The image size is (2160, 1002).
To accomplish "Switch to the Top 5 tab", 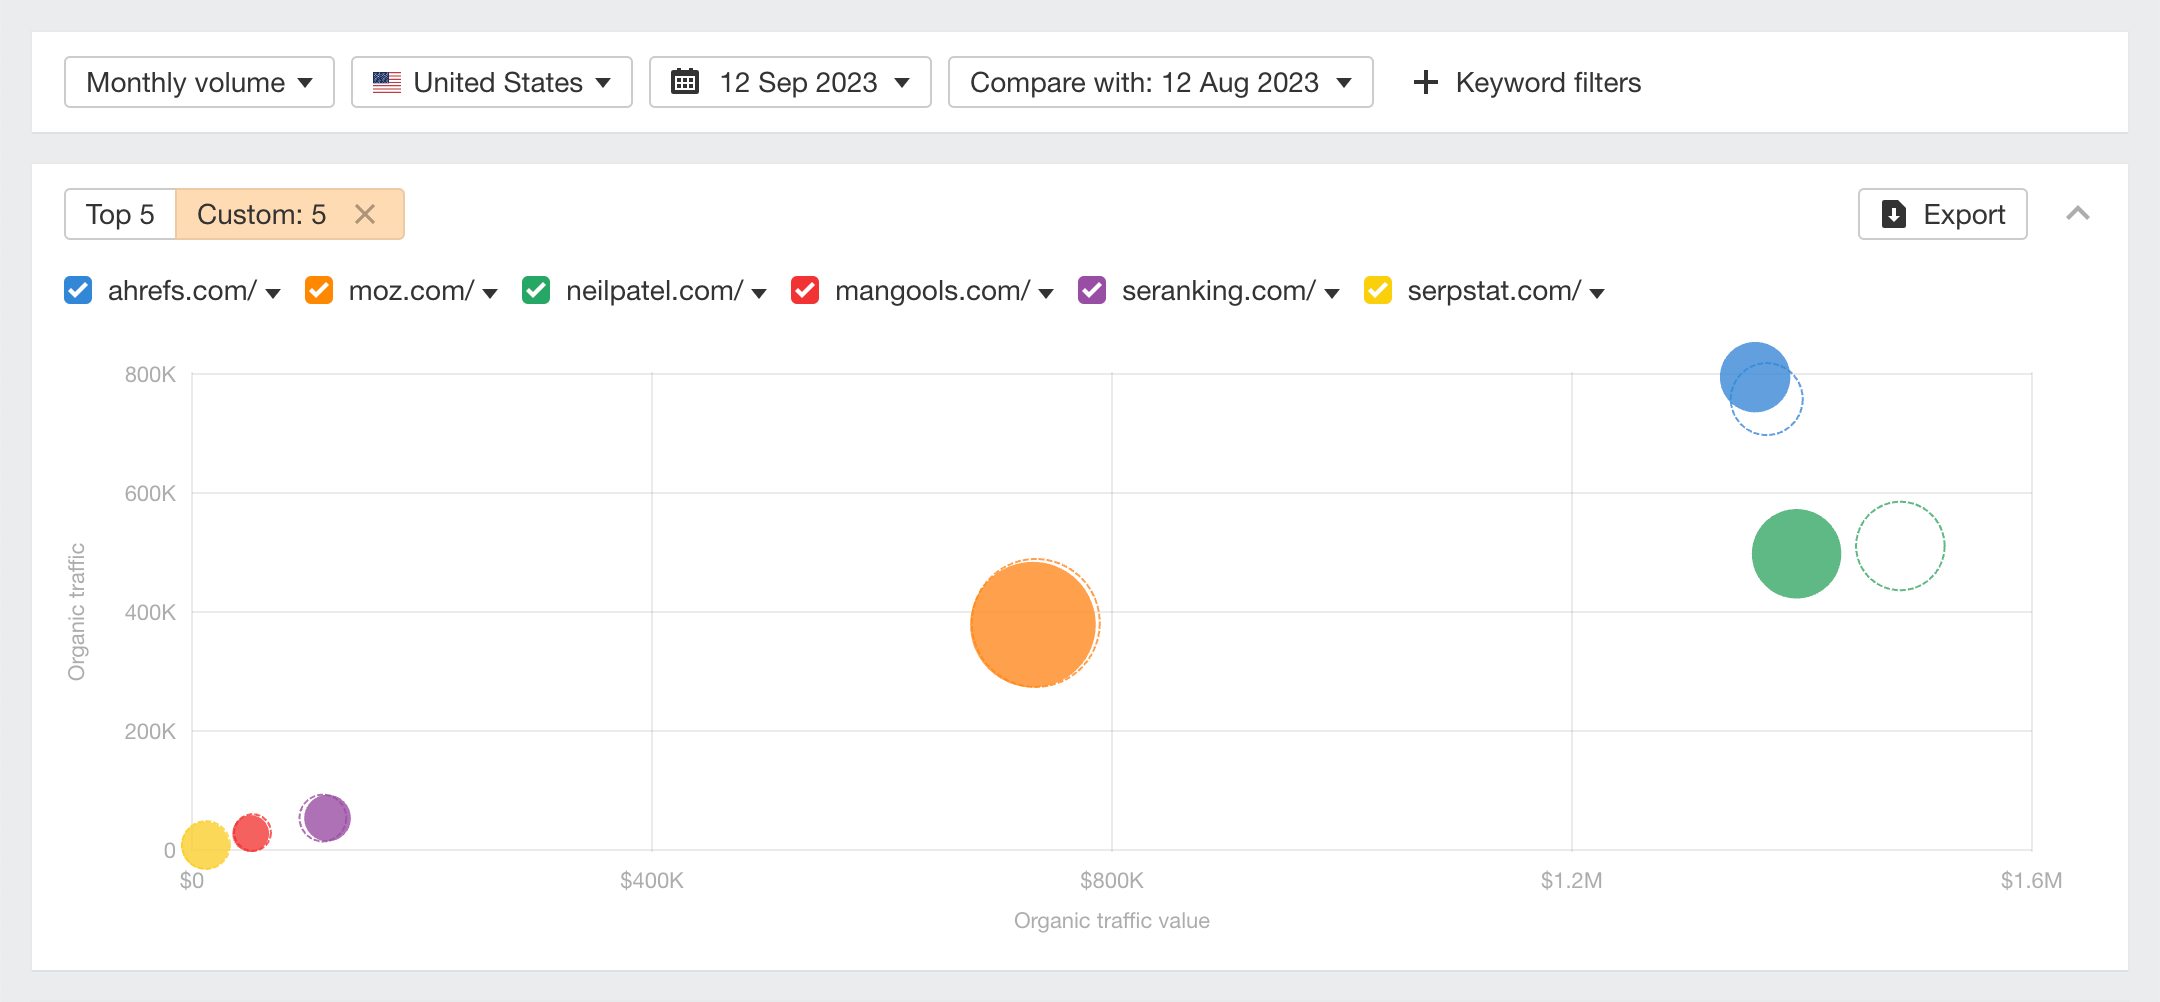I will point(120,213).
